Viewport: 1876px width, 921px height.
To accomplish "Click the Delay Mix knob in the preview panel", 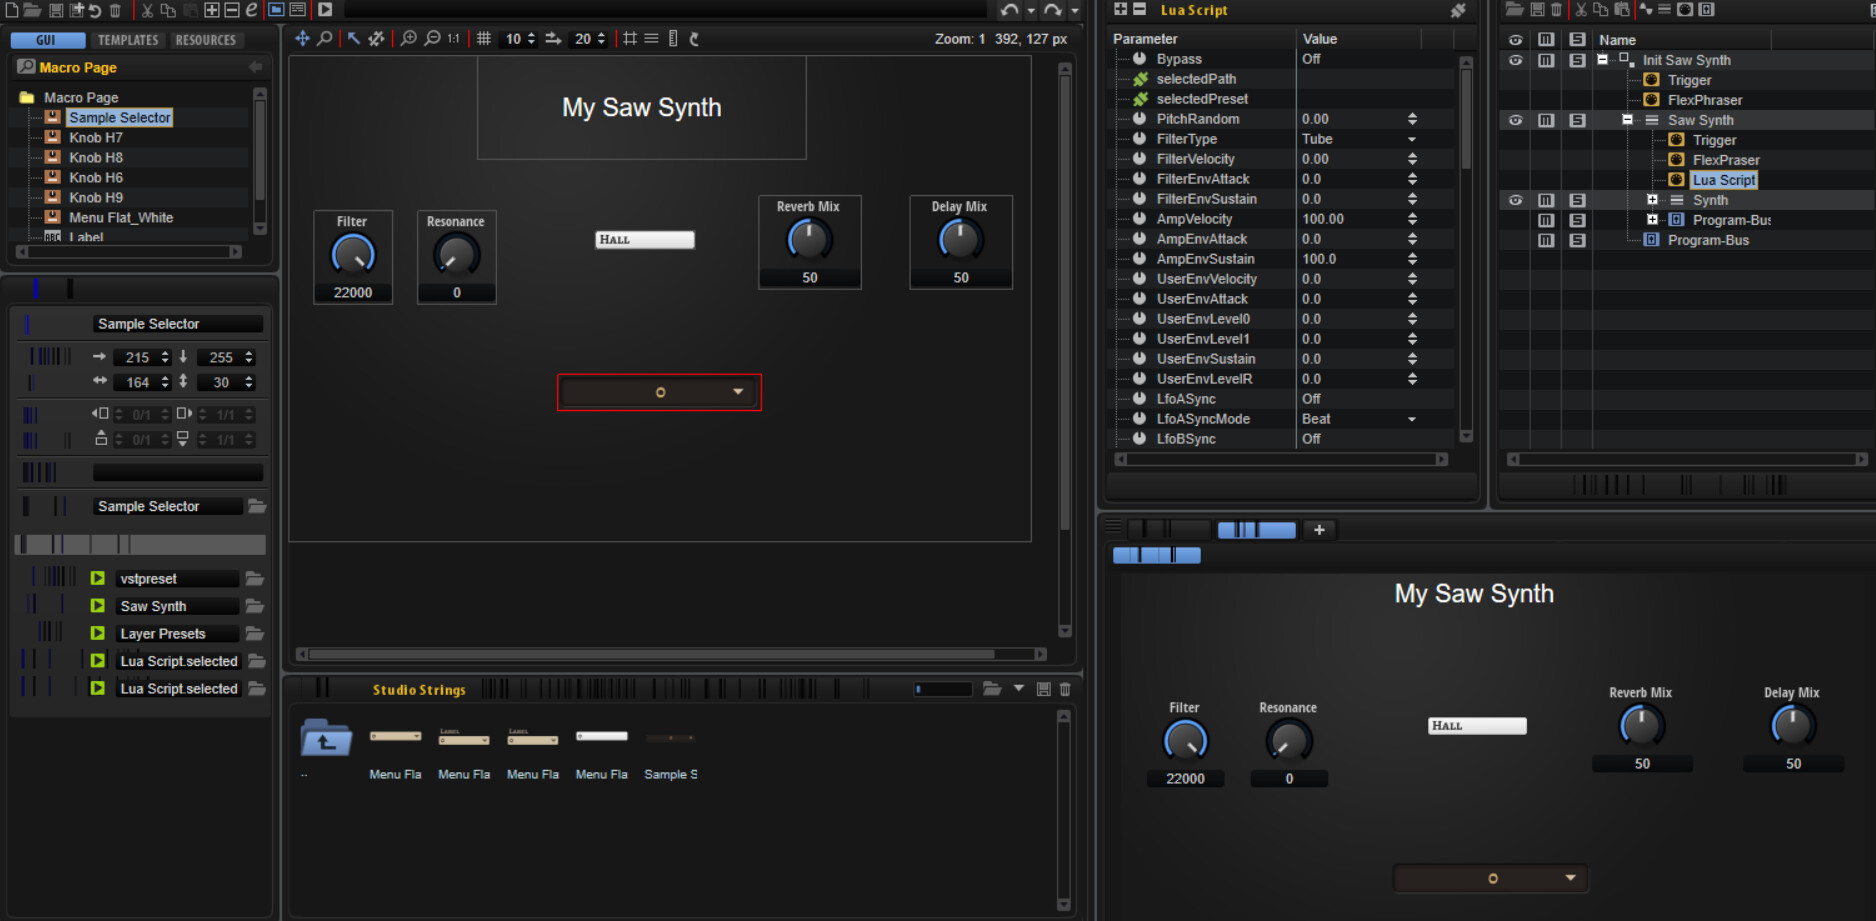I will [x=1792, y=726].
